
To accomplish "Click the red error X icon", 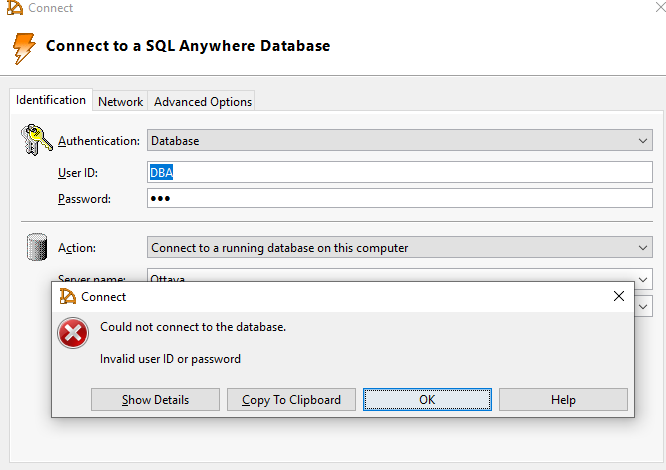I will 73,334.
